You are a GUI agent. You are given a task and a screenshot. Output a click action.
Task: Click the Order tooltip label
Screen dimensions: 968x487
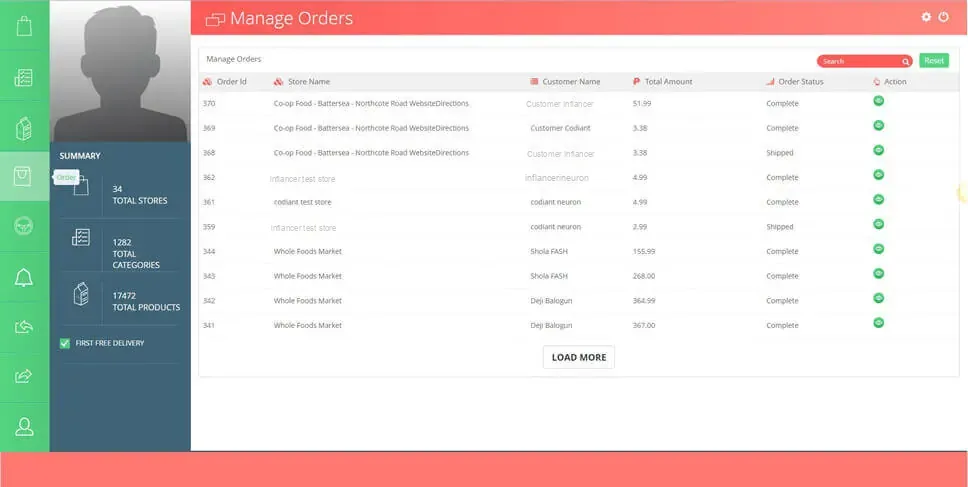tap(66, 178)
